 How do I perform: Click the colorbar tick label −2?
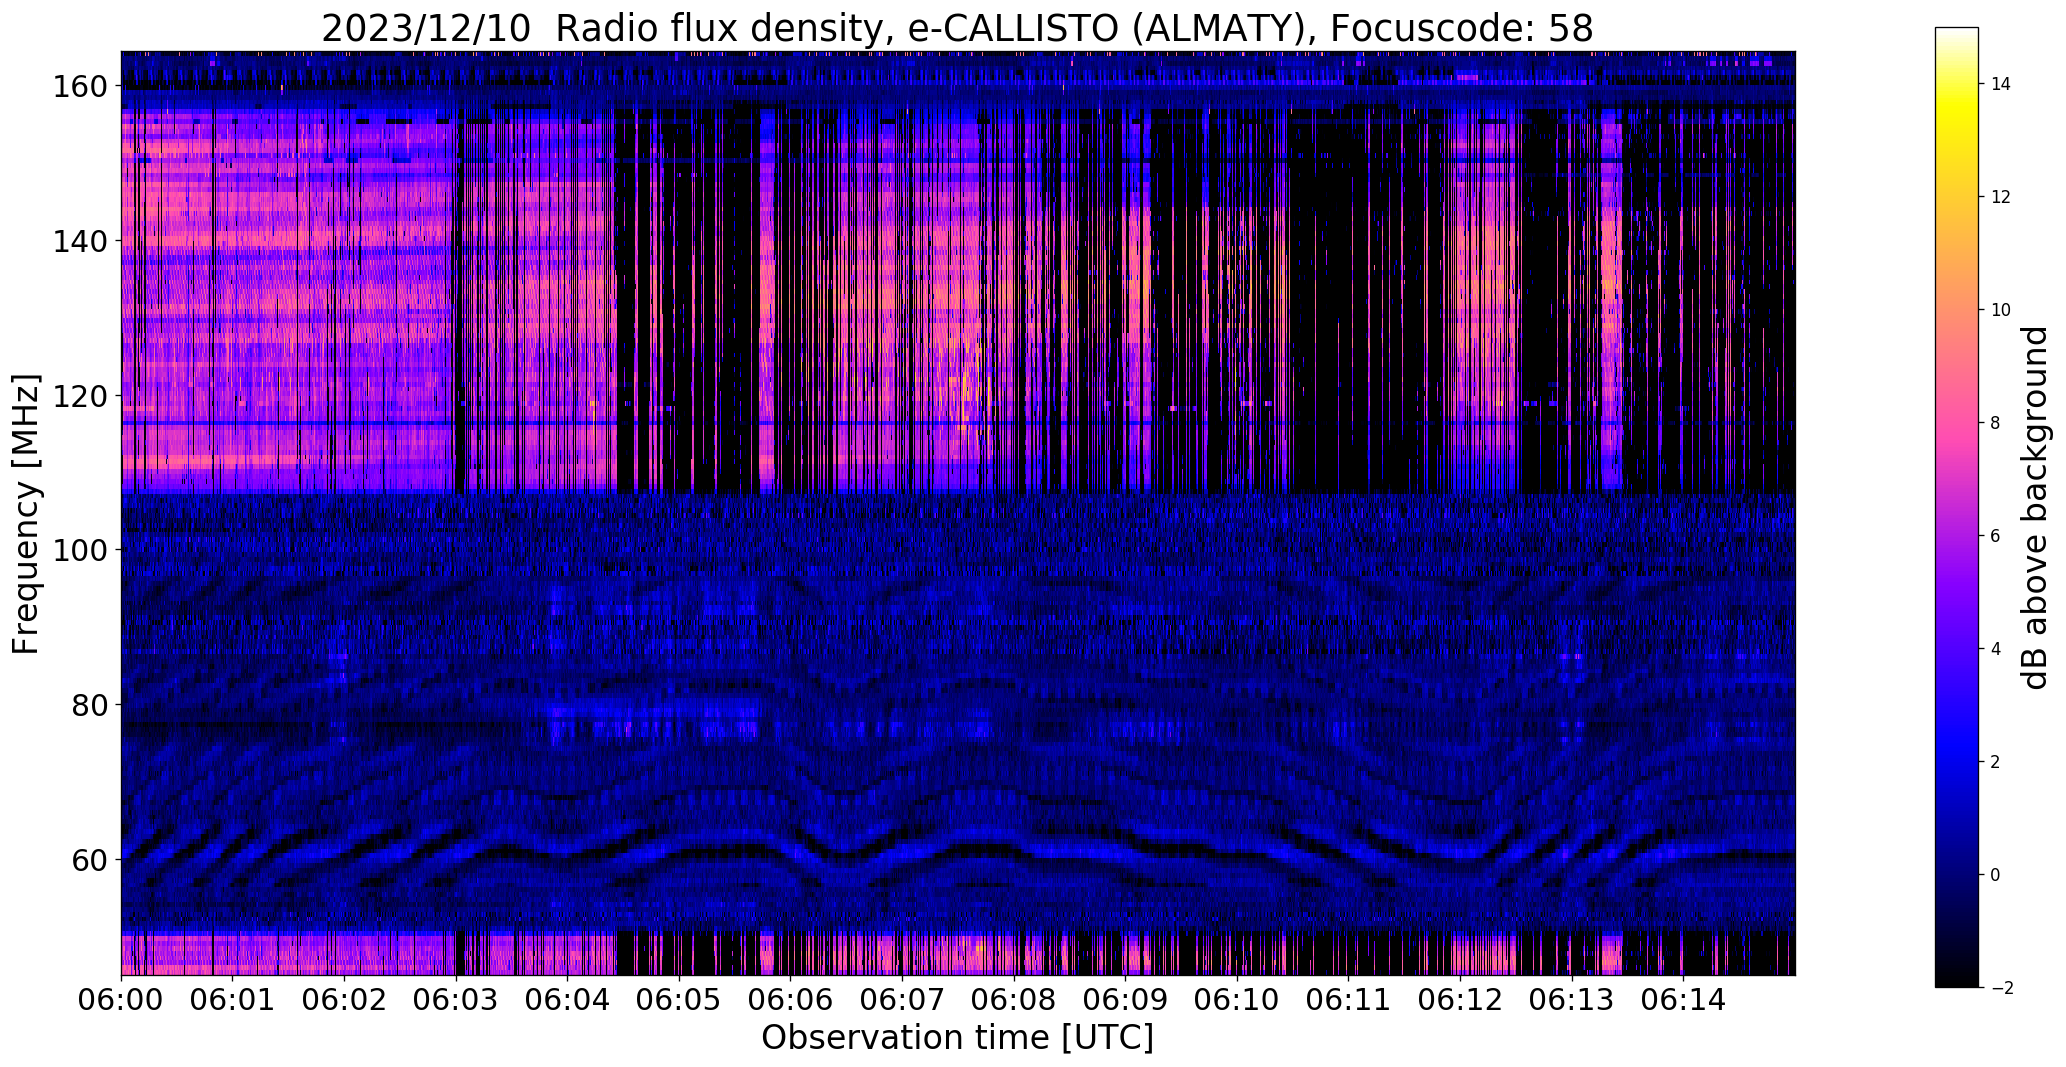tap(2001, 988)
